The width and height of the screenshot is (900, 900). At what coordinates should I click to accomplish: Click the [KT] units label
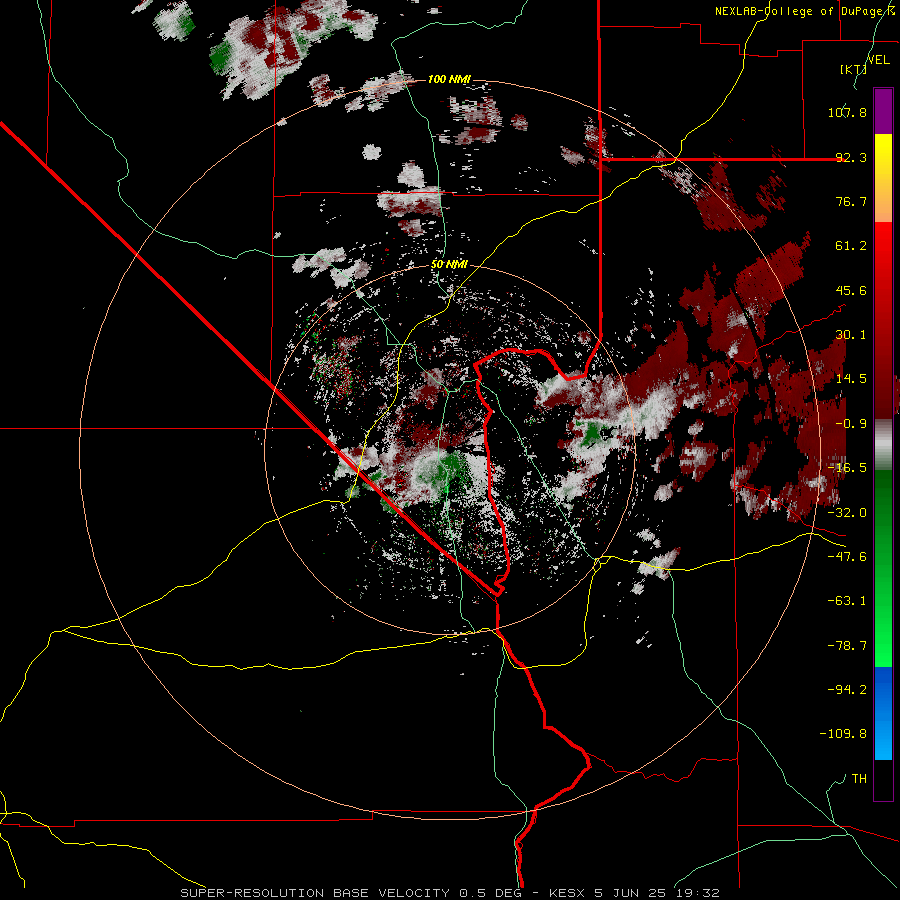click(853, 69)
